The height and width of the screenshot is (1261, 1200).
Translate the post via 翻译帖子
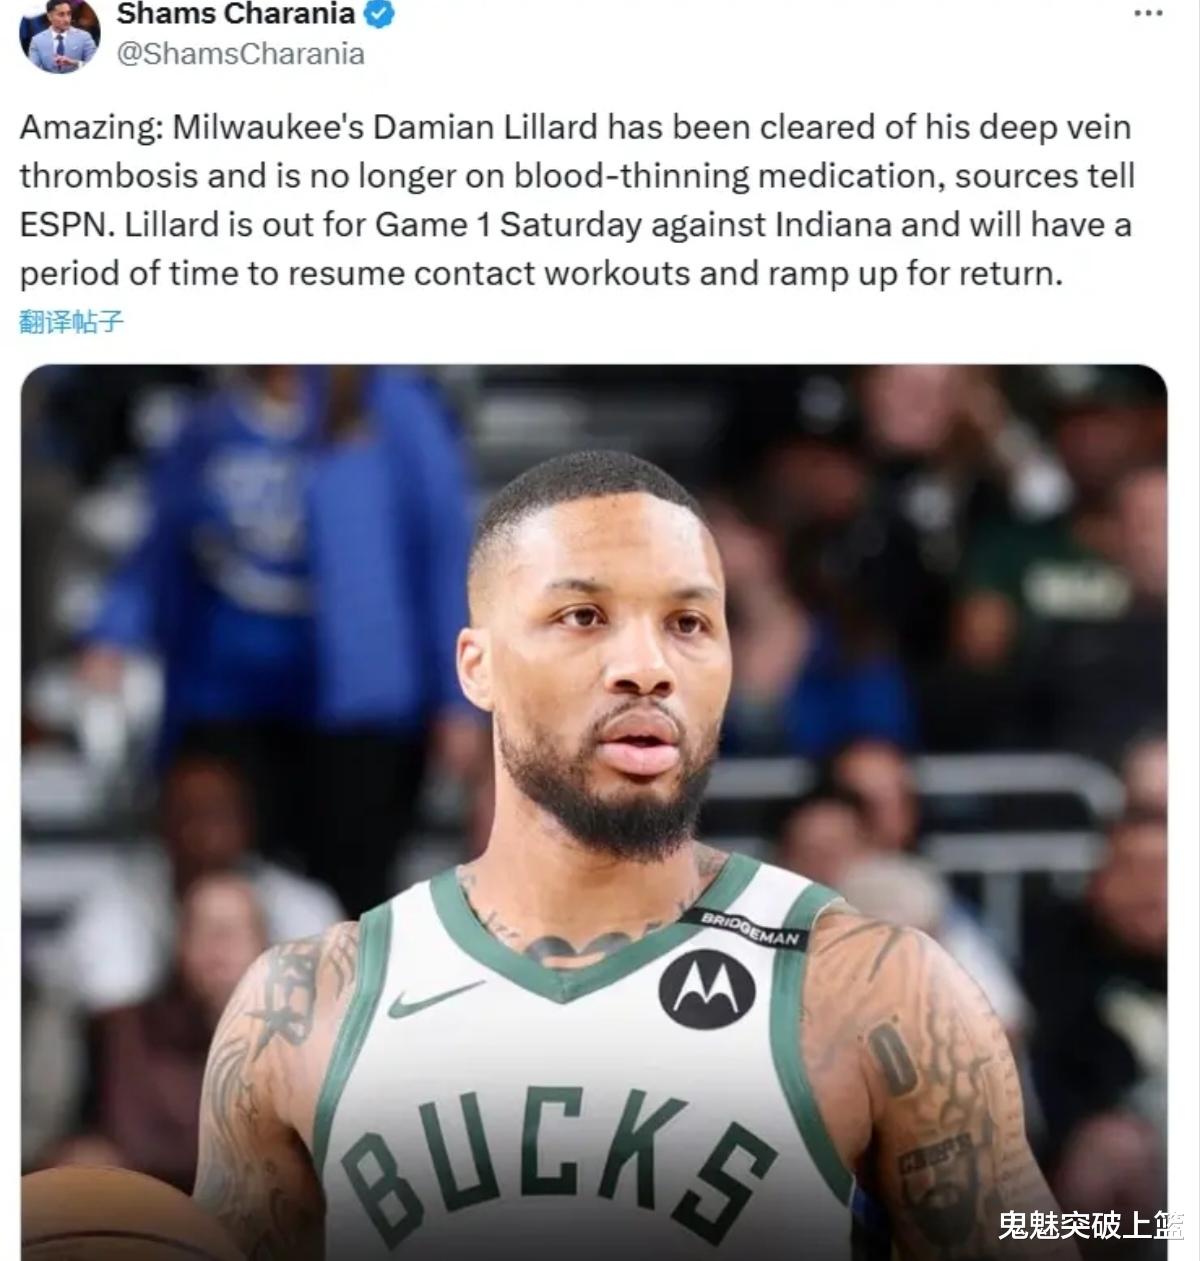tap(71, 321)
